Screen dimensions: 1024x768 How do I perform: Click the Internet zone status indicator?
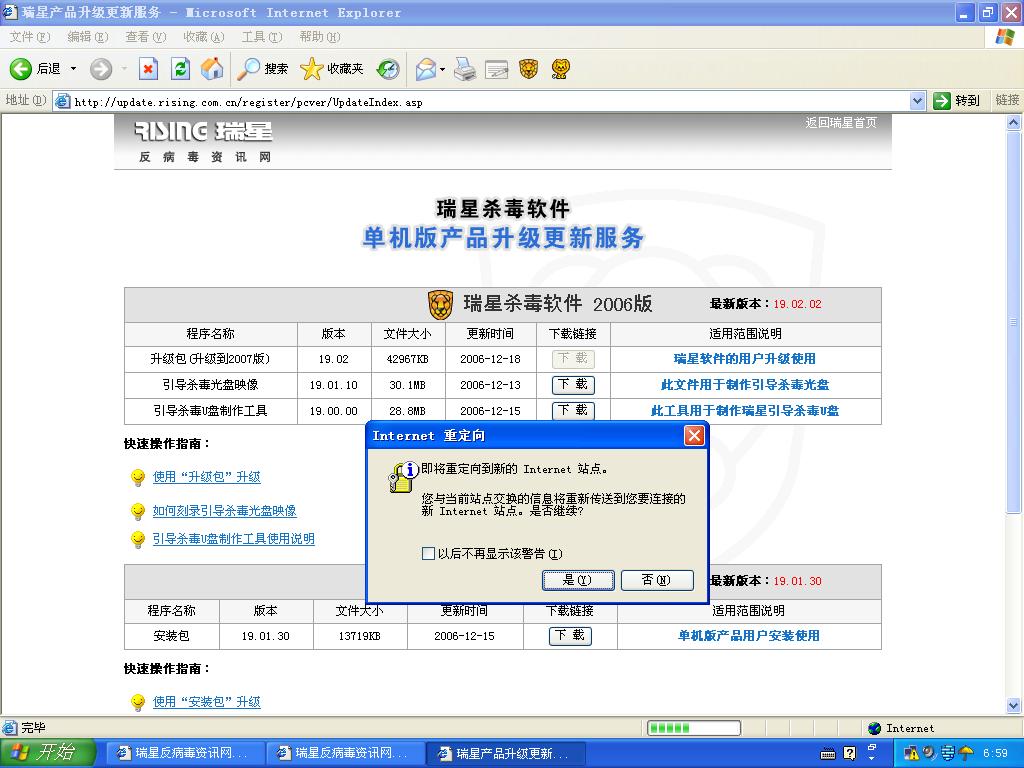pos(901,728)
